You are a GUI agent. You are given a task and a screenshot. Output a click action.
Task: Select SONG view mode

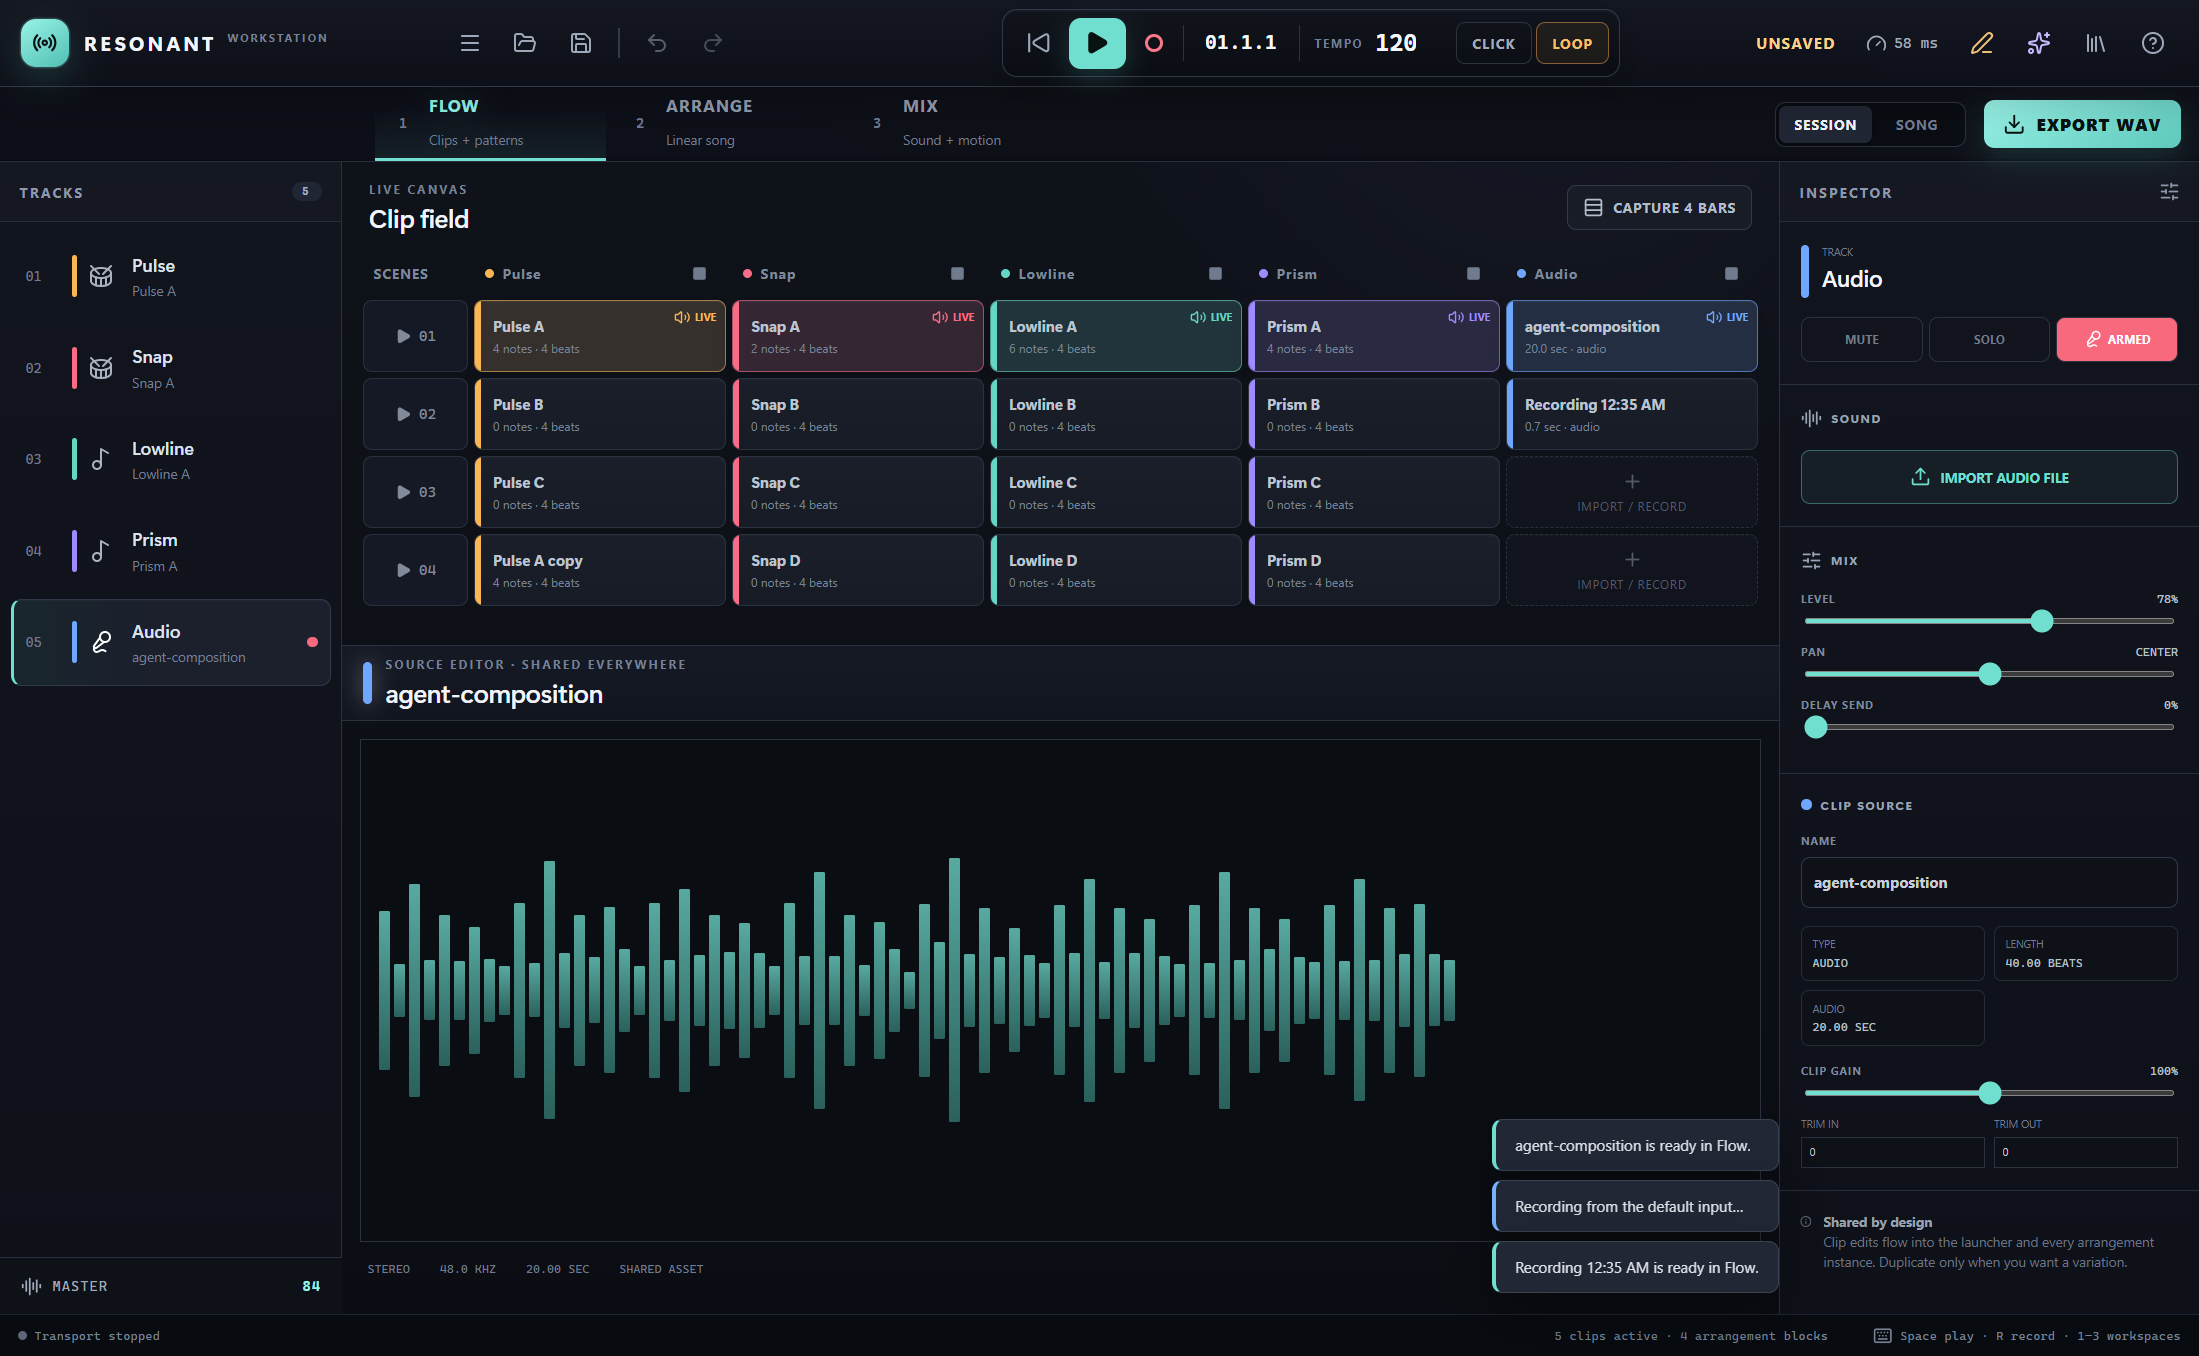coord(1916,125)
